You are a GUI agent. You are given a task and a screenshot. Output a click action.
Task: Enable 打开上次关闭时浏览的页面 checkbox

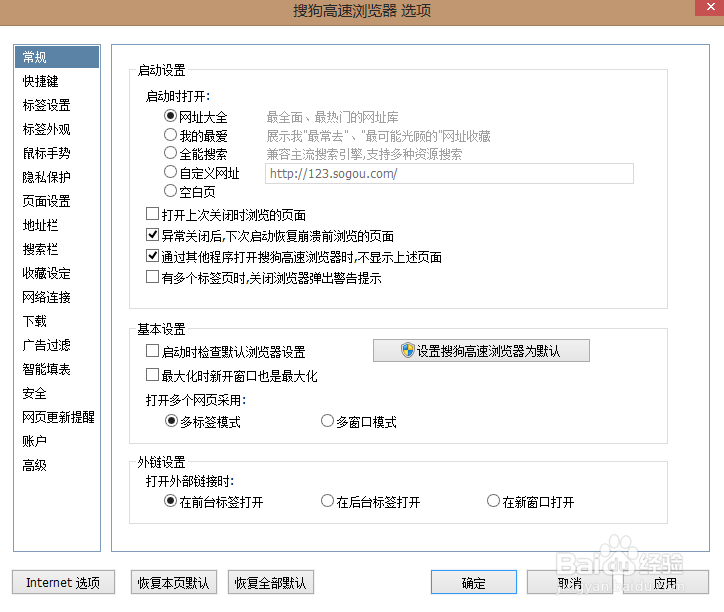[152, 214]
